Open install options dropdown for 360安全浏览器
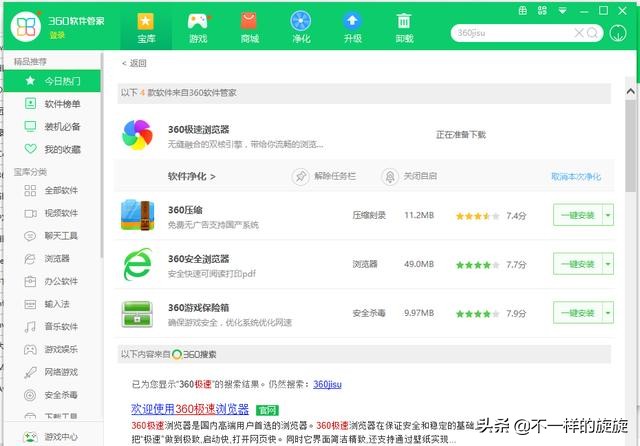This screenshot has width=640, height=446. [608, 264]
